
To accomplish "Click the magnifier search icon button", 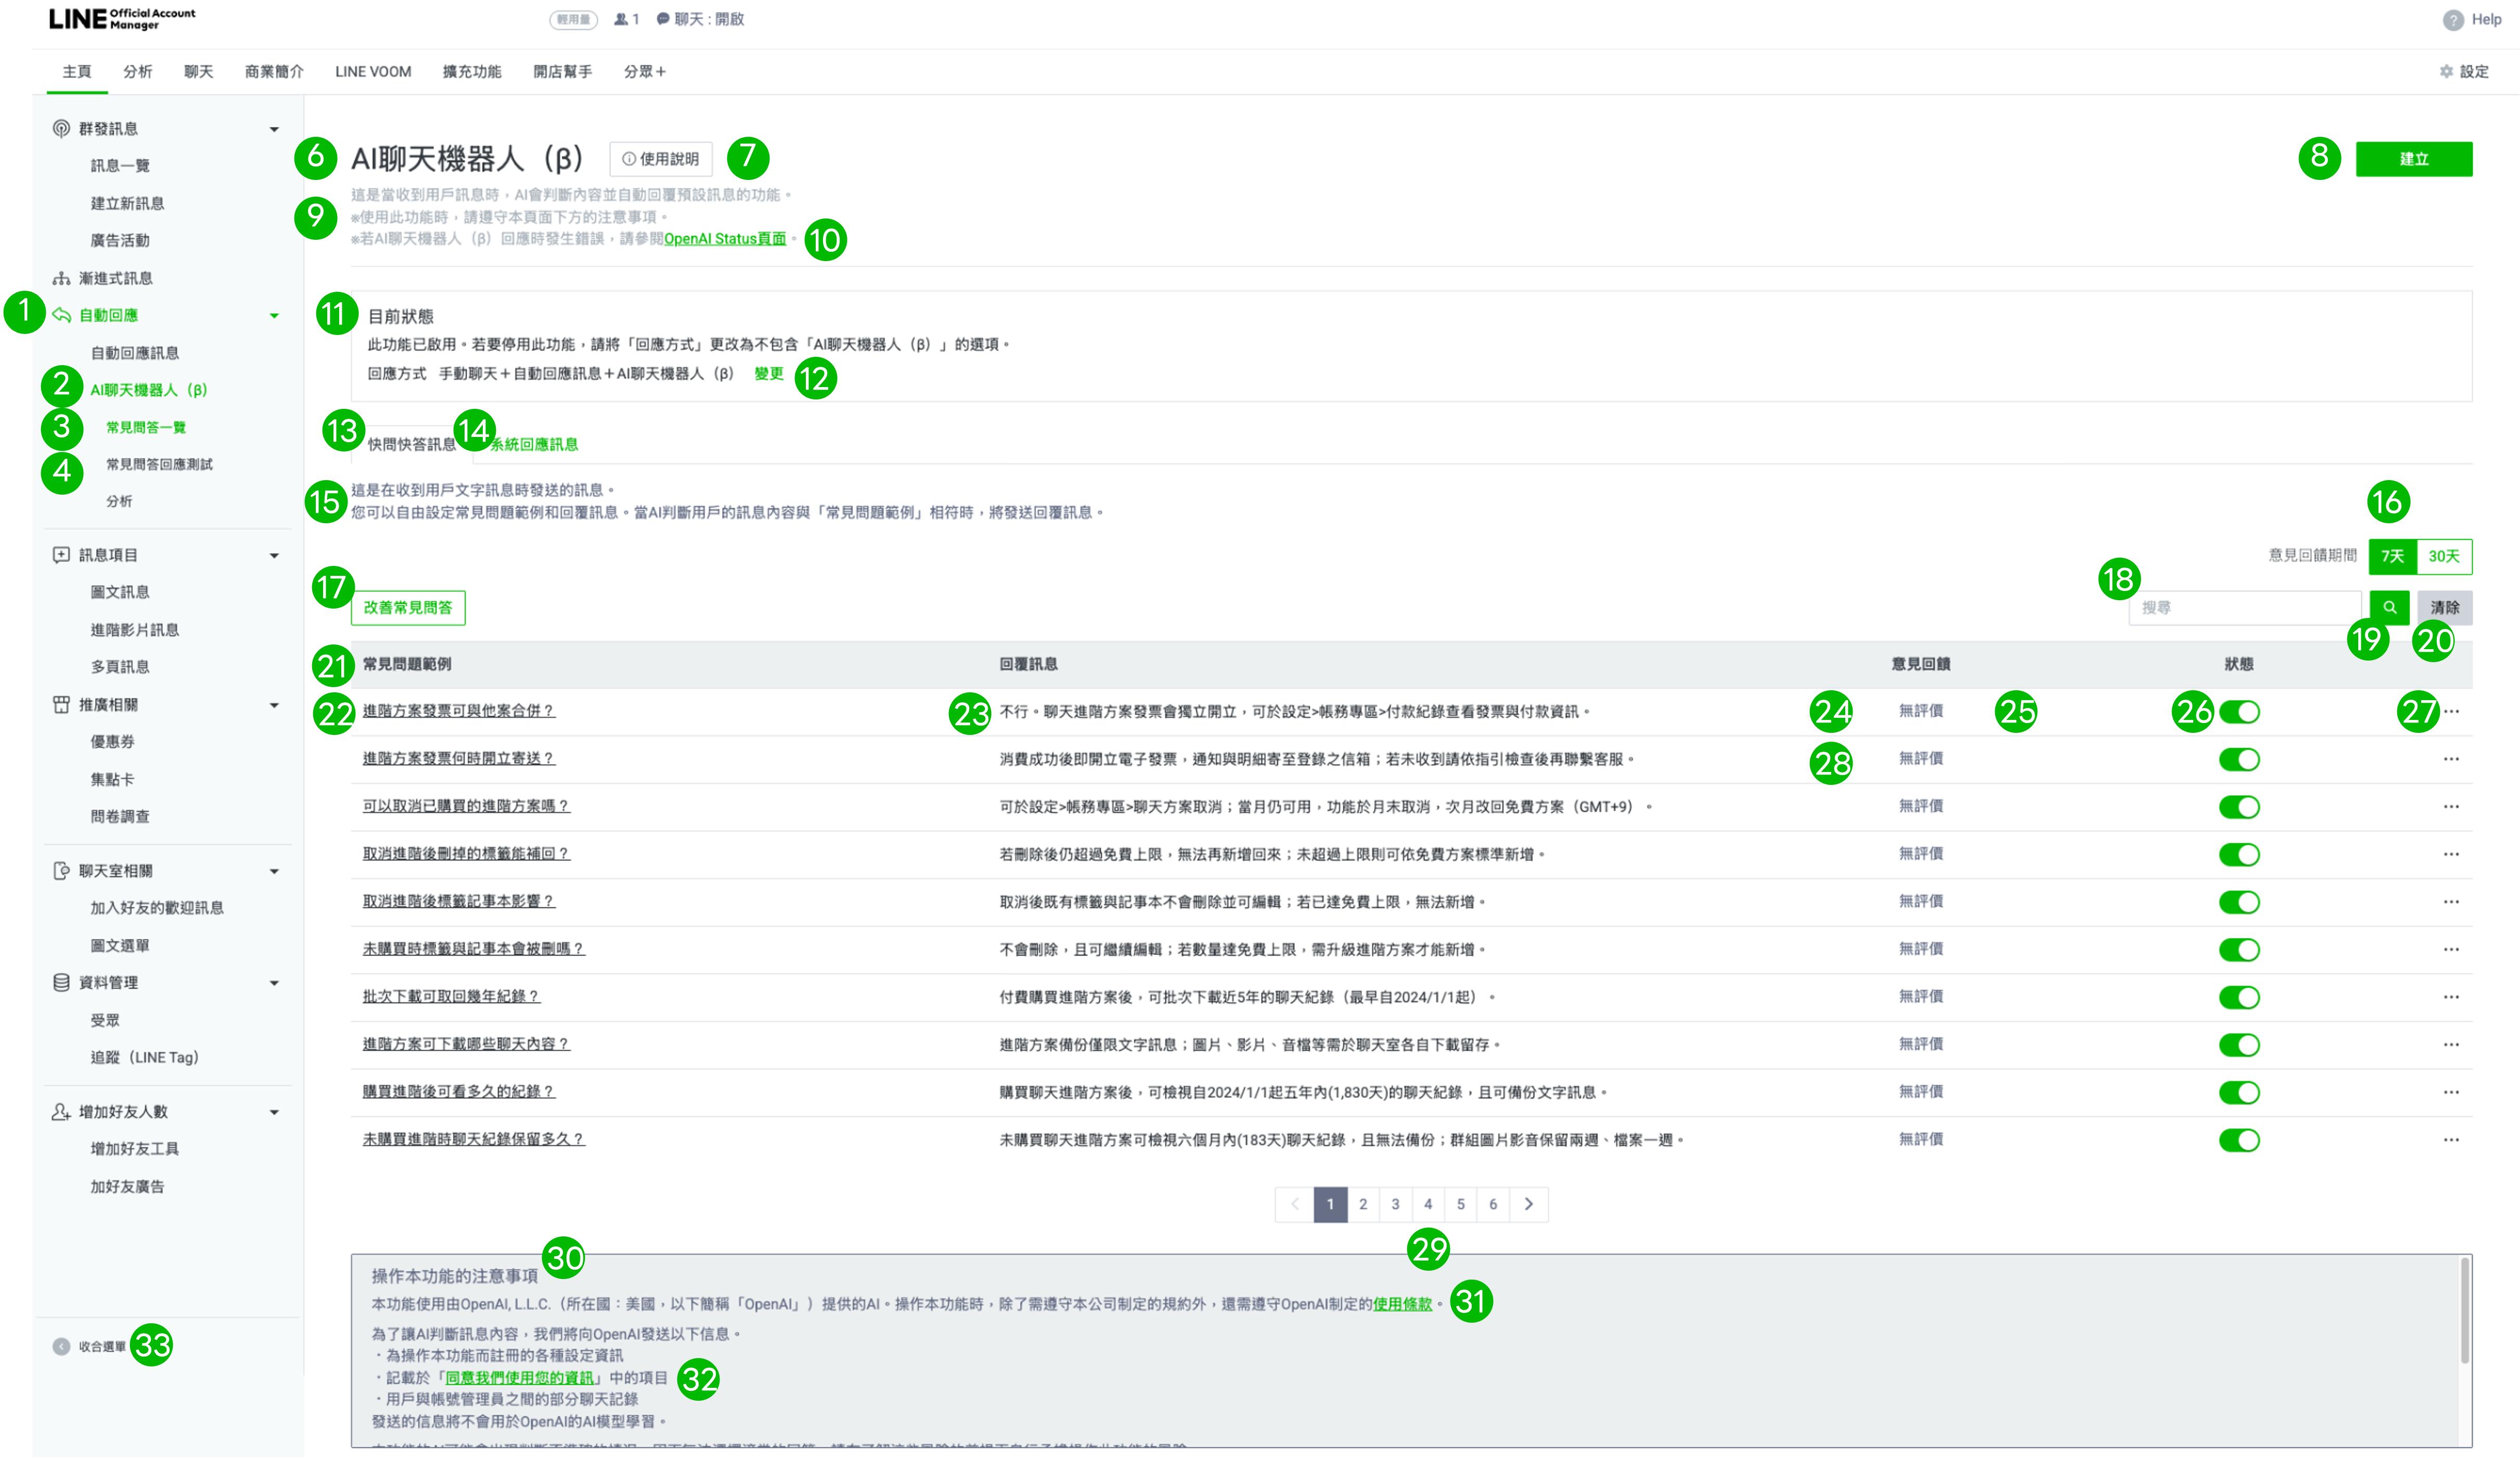I will click(x=2389, y=607).
